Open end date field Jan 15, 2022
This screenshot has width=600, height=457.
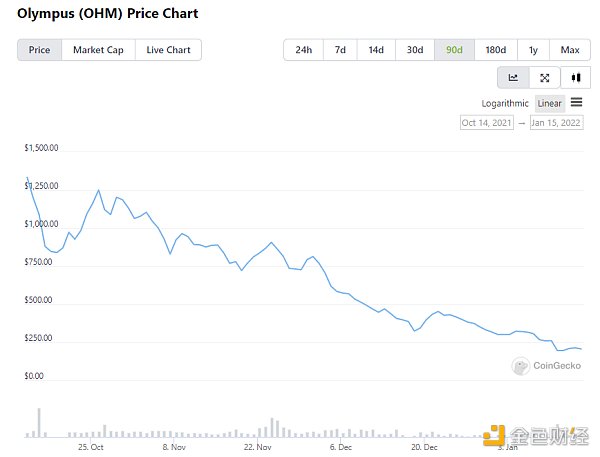pos(558,123)
